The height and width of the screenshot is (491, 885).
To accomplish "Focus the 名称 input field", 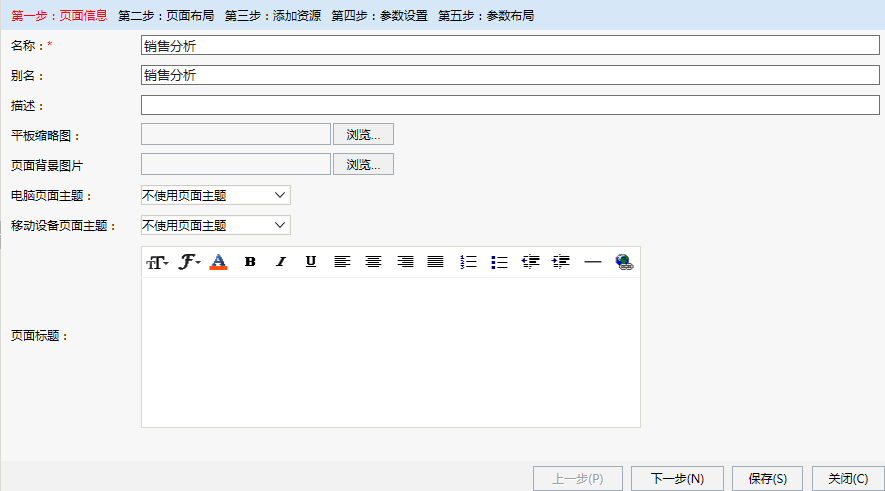I will coord(510,46).
